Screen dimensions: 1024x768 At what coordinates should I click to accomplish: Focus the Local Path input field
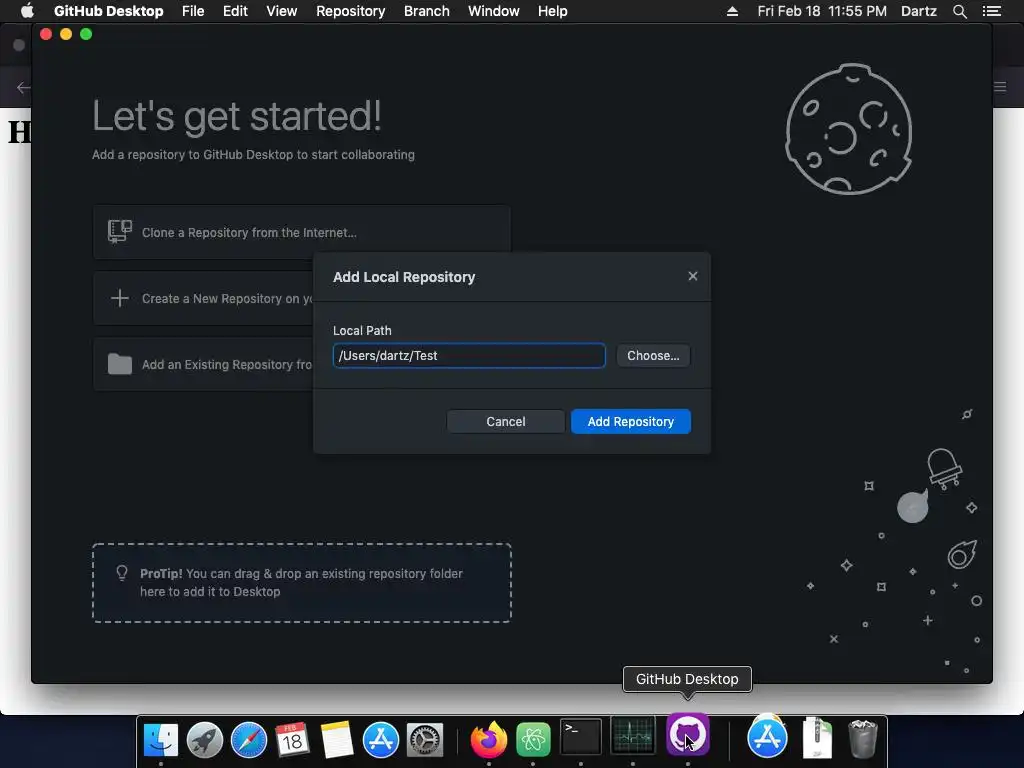(x=469, y=355)
